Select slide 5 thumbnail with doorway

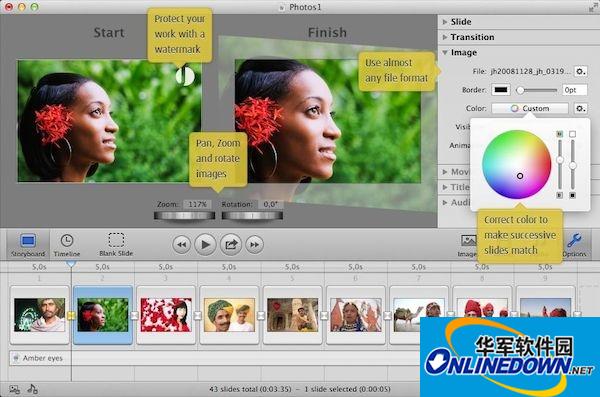click(x=292, y=315)
